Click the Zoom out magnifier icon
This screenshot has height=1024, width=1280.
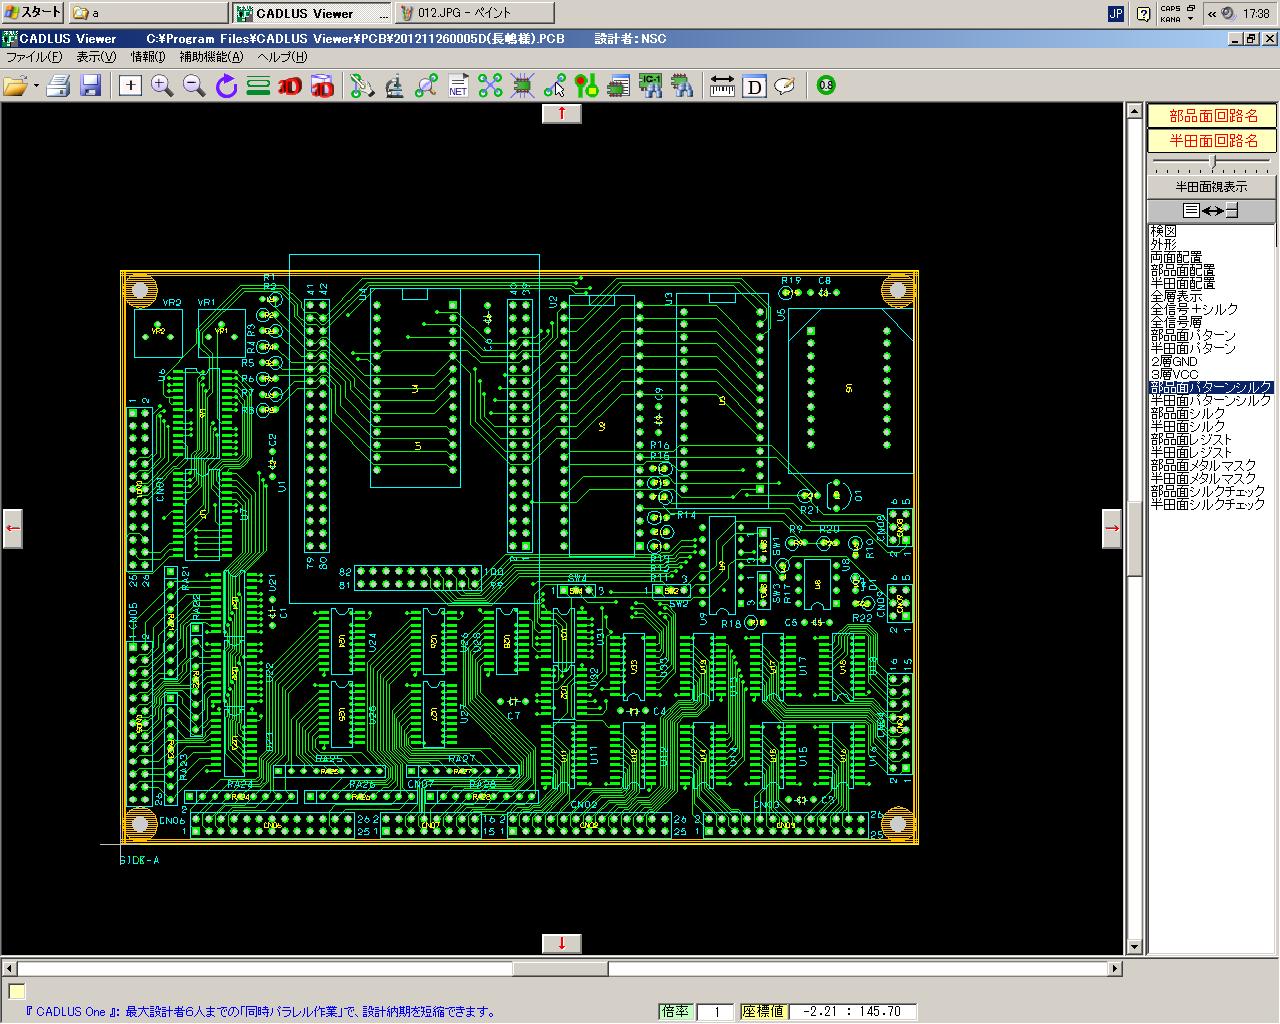194,86
